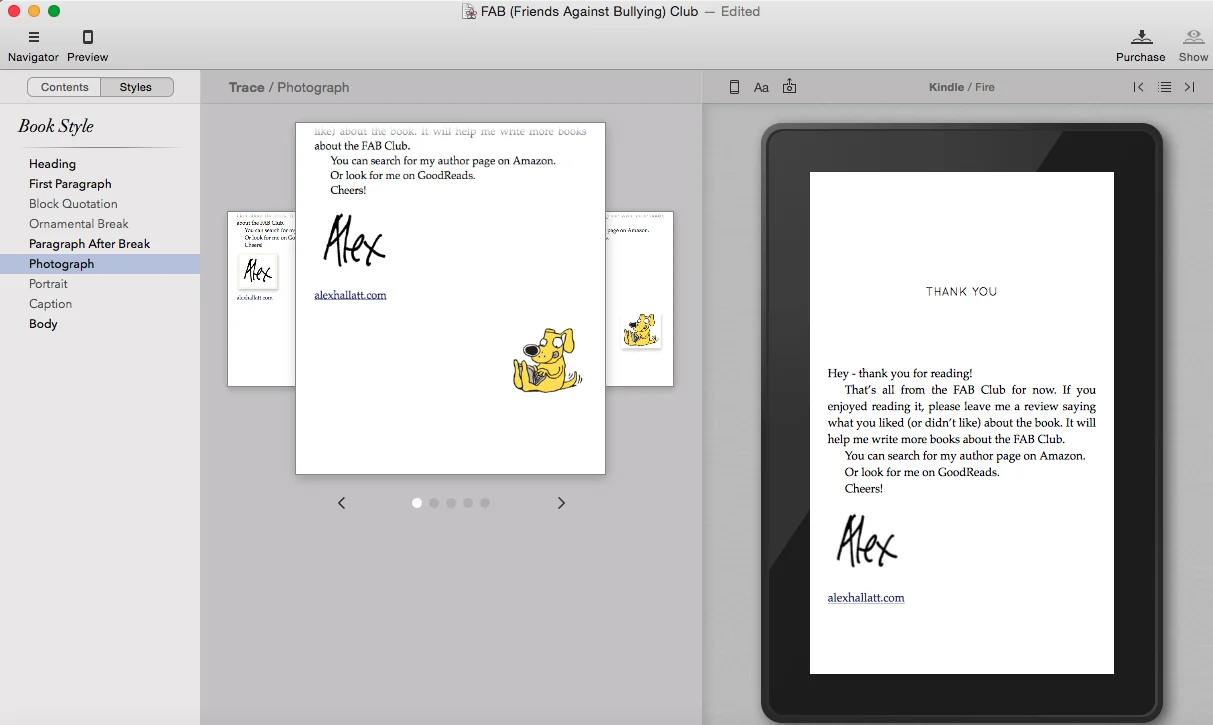The image size is (1213, 725).
Task: Open the Aa text size options
Action: (x=761, y=88)
